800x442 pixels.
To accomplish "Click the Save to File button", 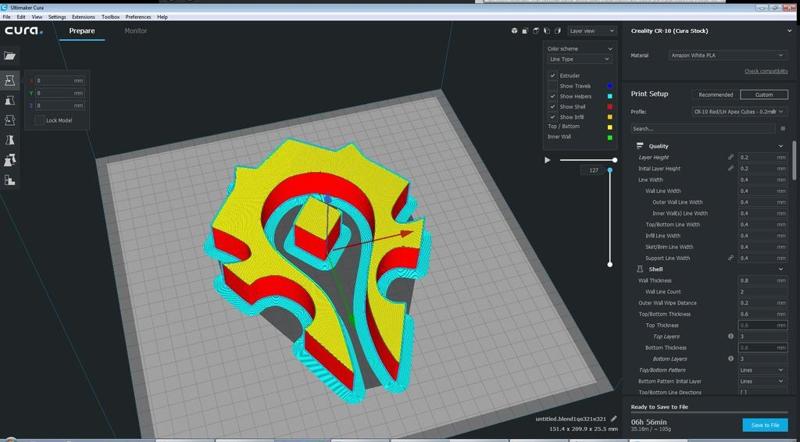I will [765, 425].
